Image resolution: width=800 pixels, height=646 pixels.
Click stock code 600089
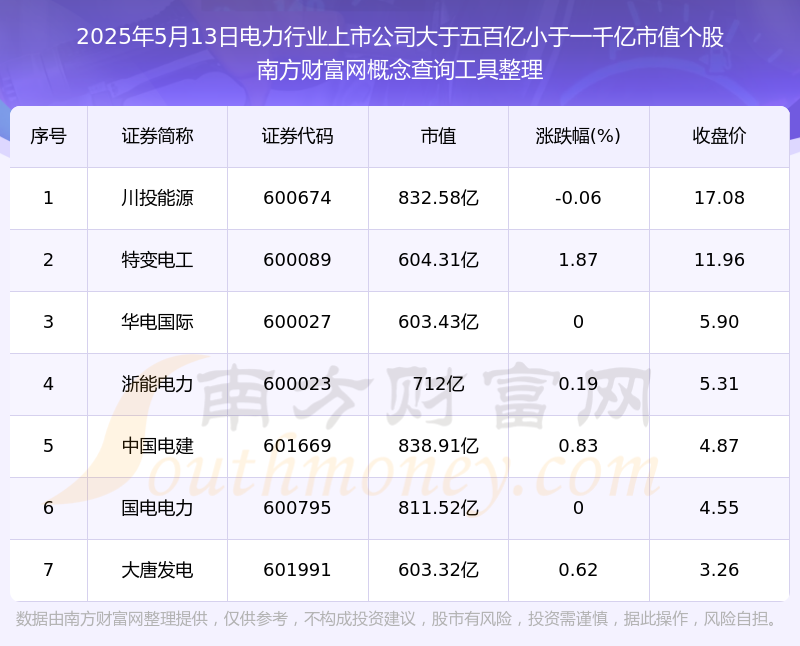(x=297, y=260)
